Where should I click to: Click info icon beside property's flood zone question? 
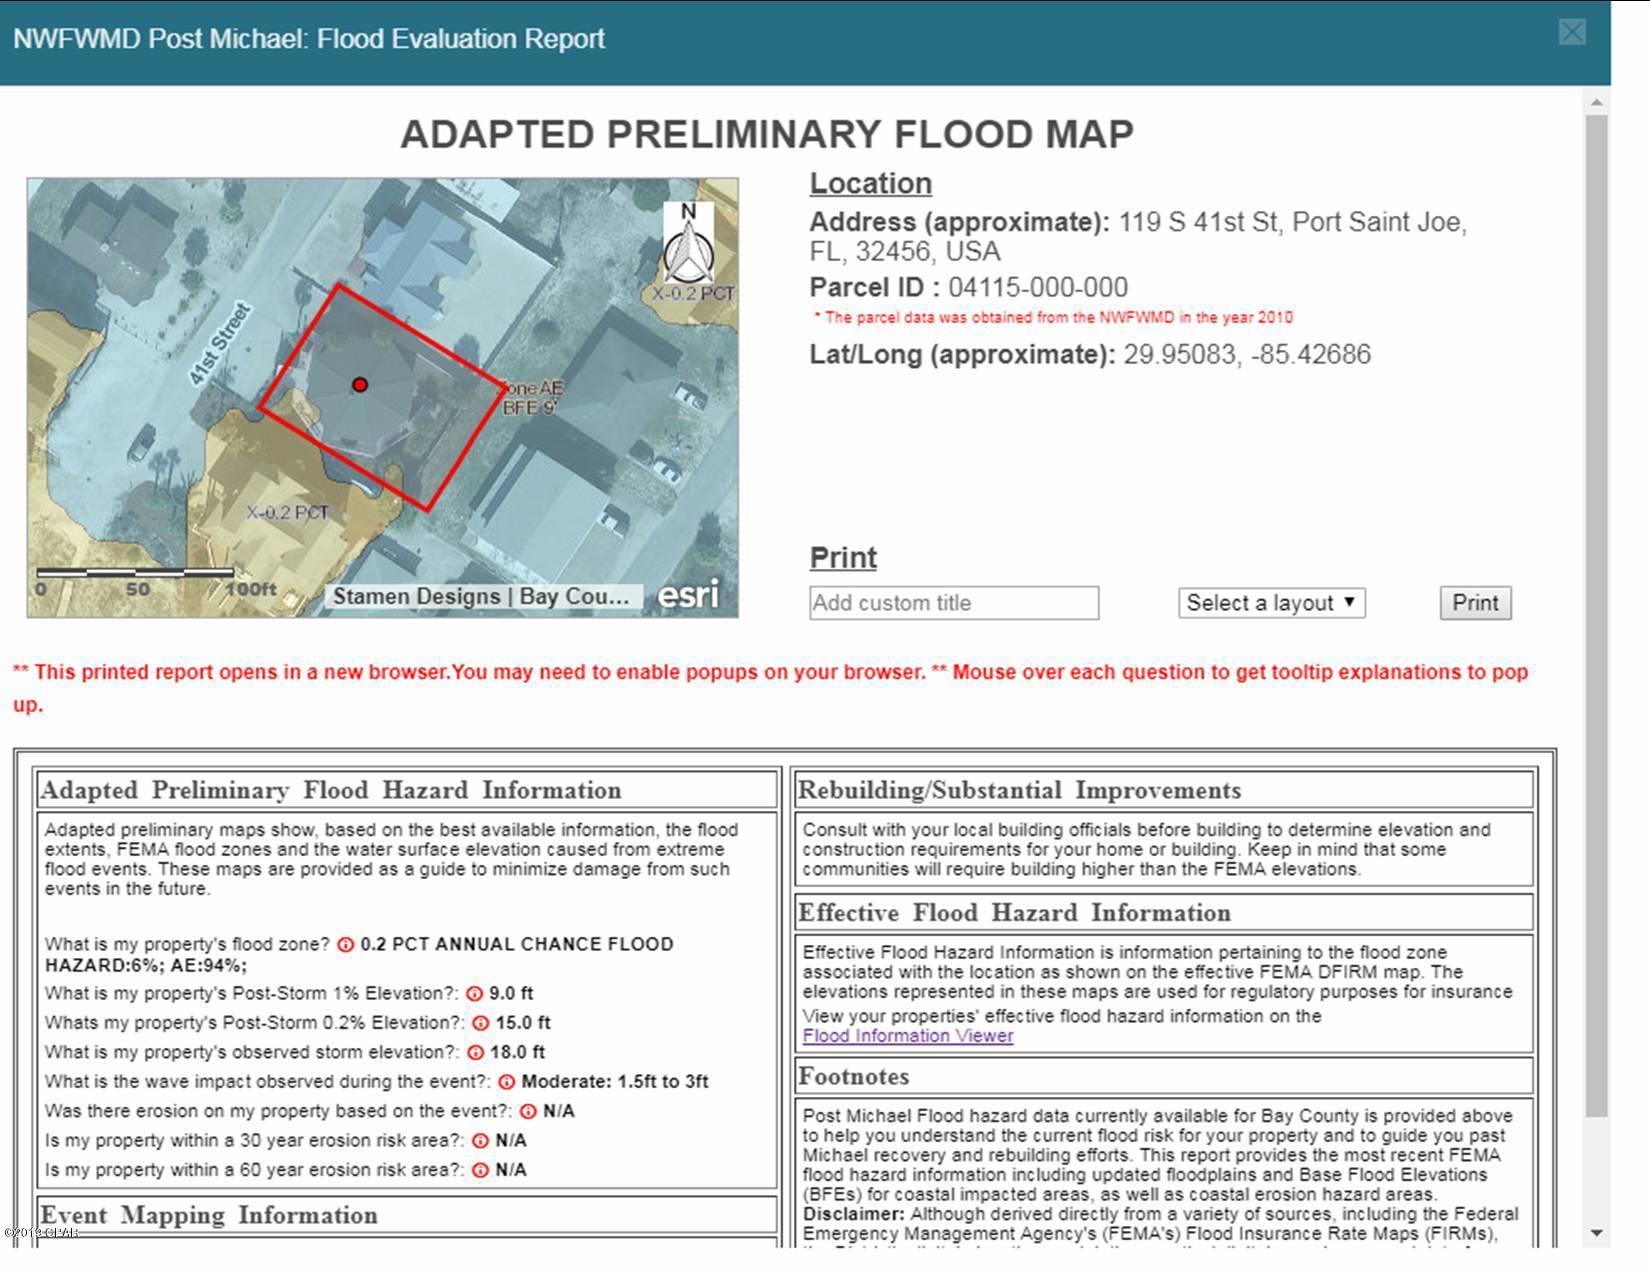click(x=345, y=944)
